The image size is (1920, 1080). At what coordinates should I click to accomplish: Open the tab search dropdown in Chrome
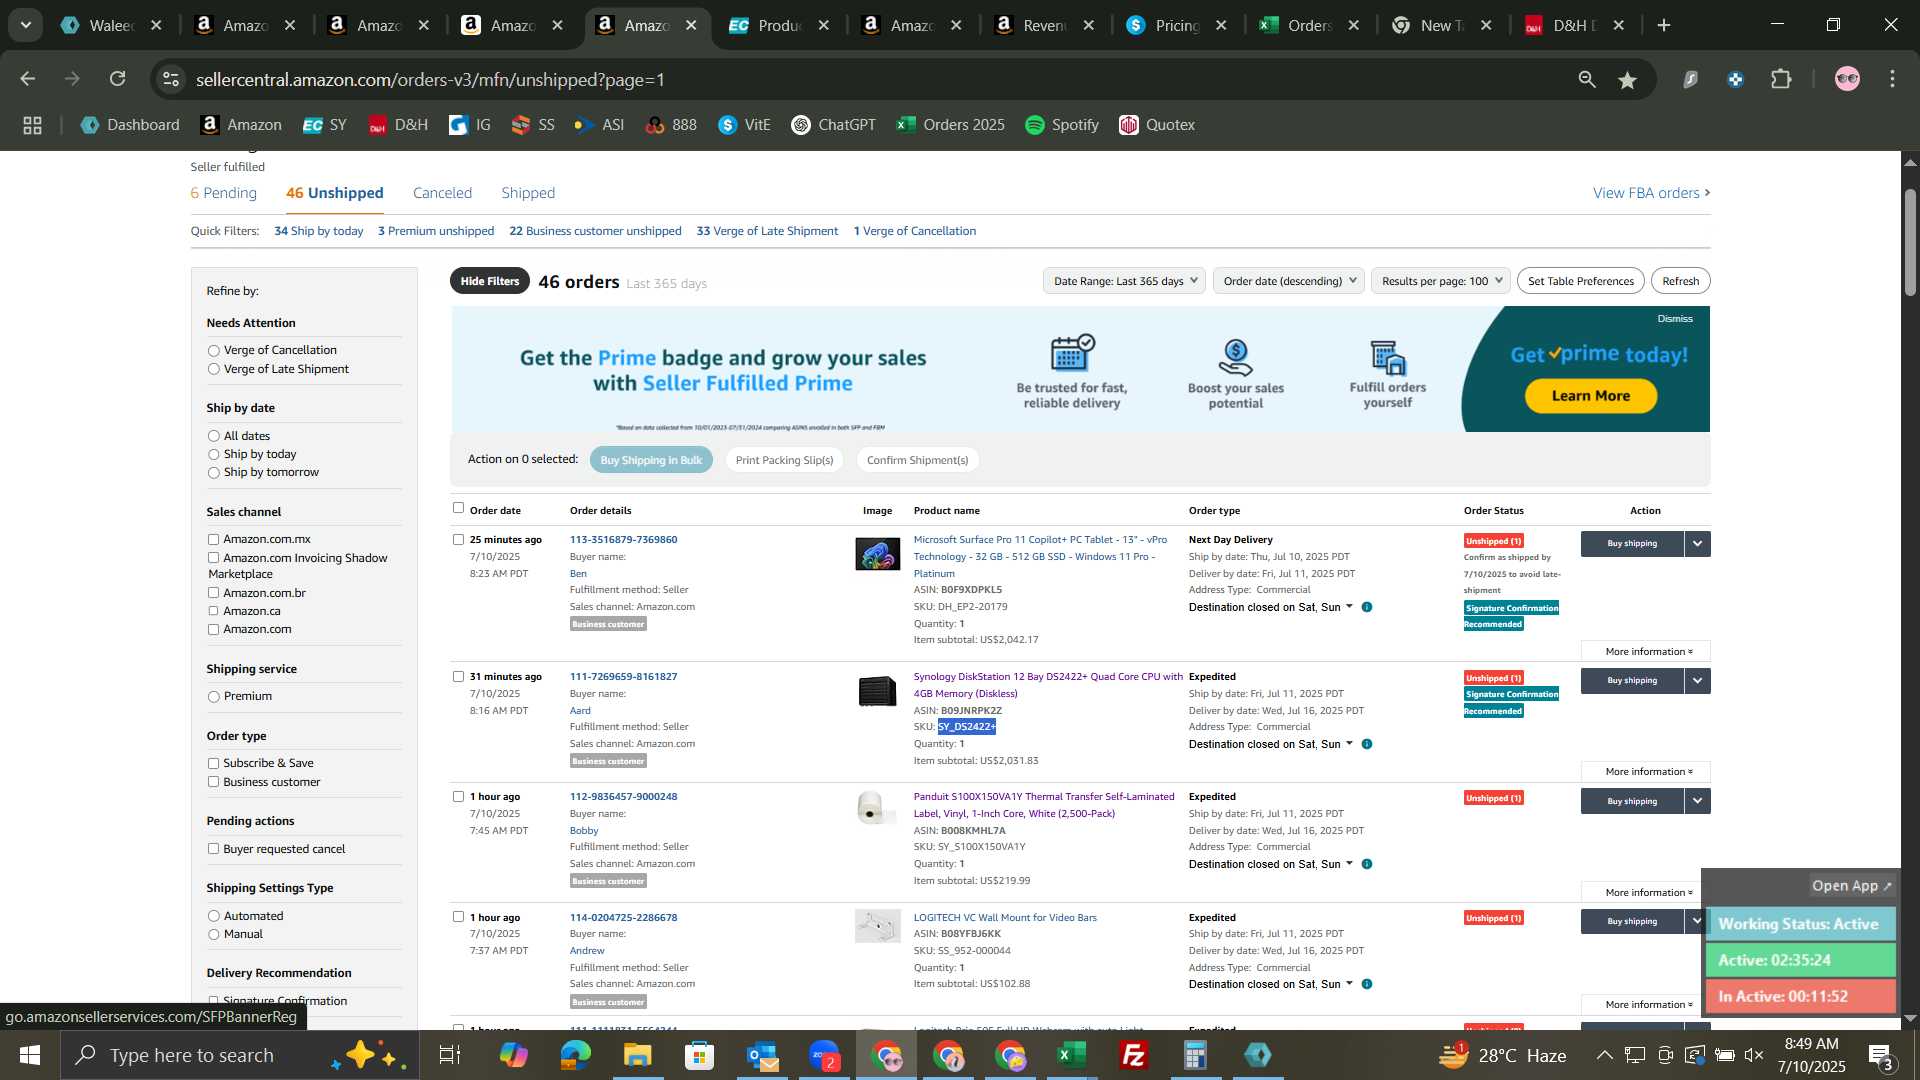[25, 25]
